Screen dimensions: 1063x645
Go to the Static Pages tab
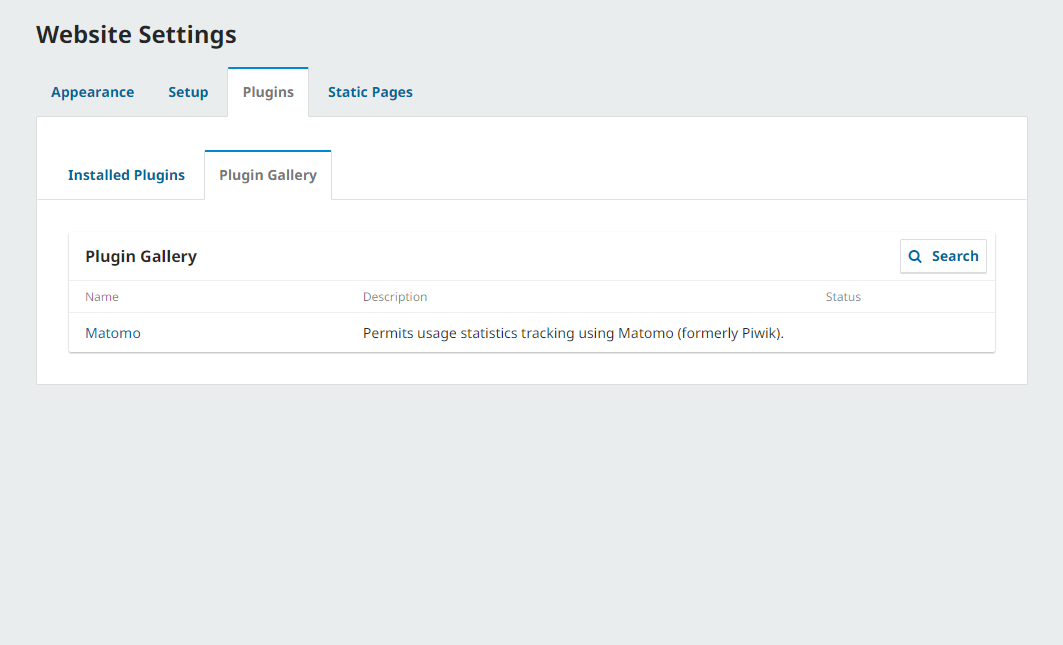click(x=370, y=92)
